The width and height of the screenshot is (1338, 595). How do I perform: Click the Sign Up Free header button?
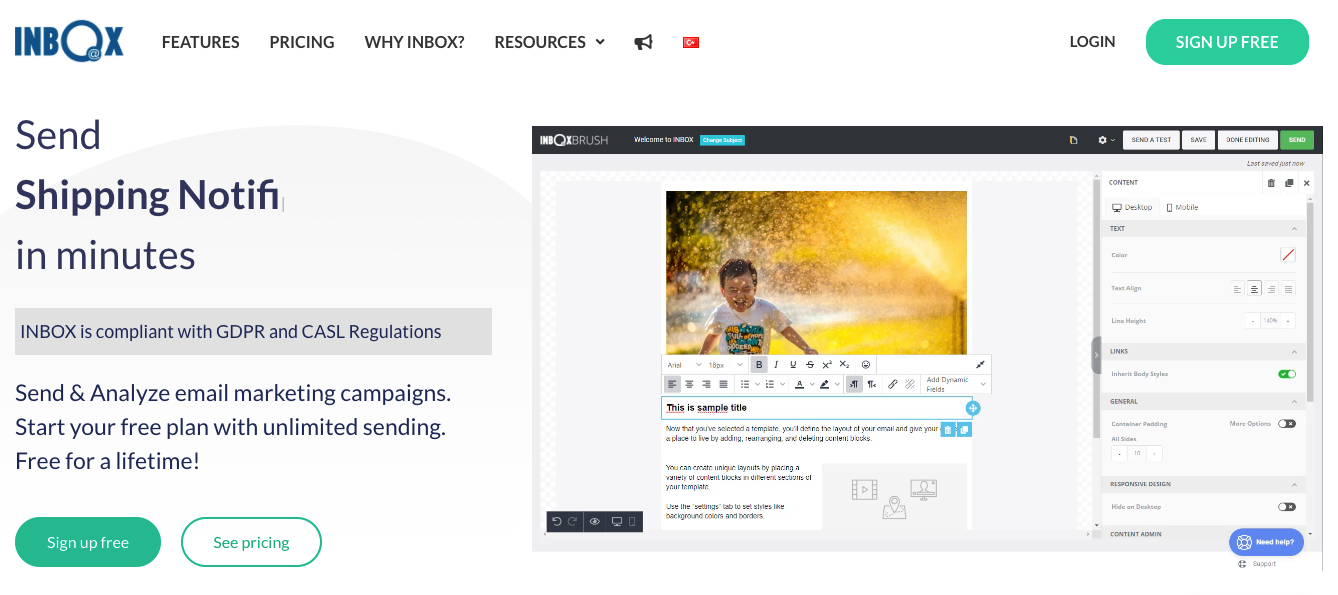tap(1226, 42)
